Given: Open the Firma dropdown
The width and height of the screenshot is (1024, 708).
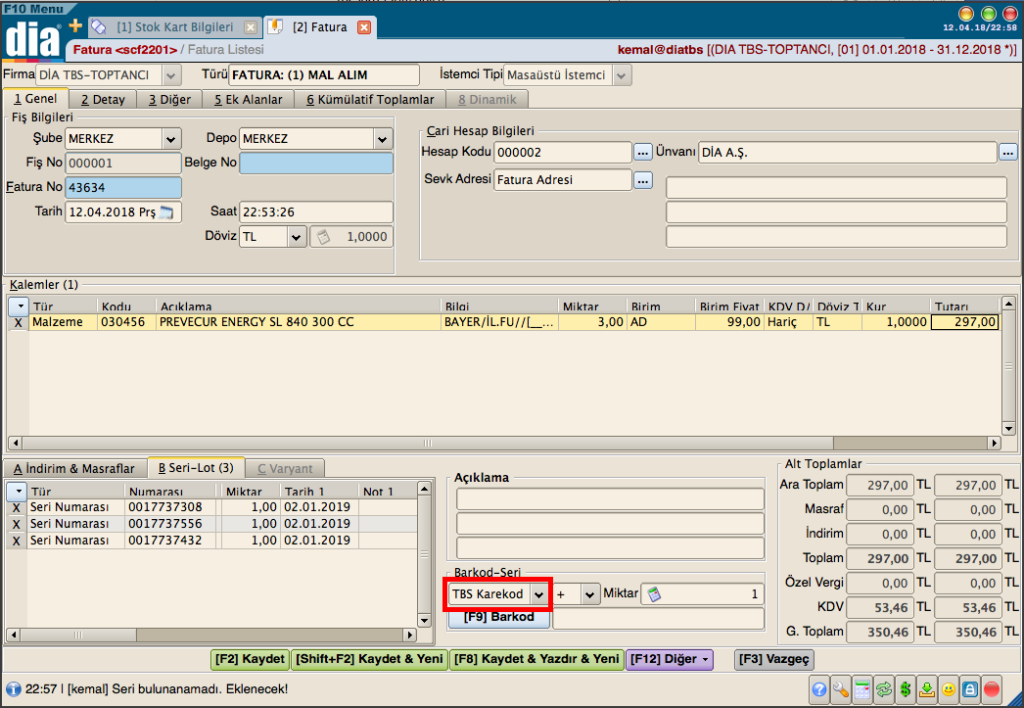Looking at the screenshot, I should 171,75.
